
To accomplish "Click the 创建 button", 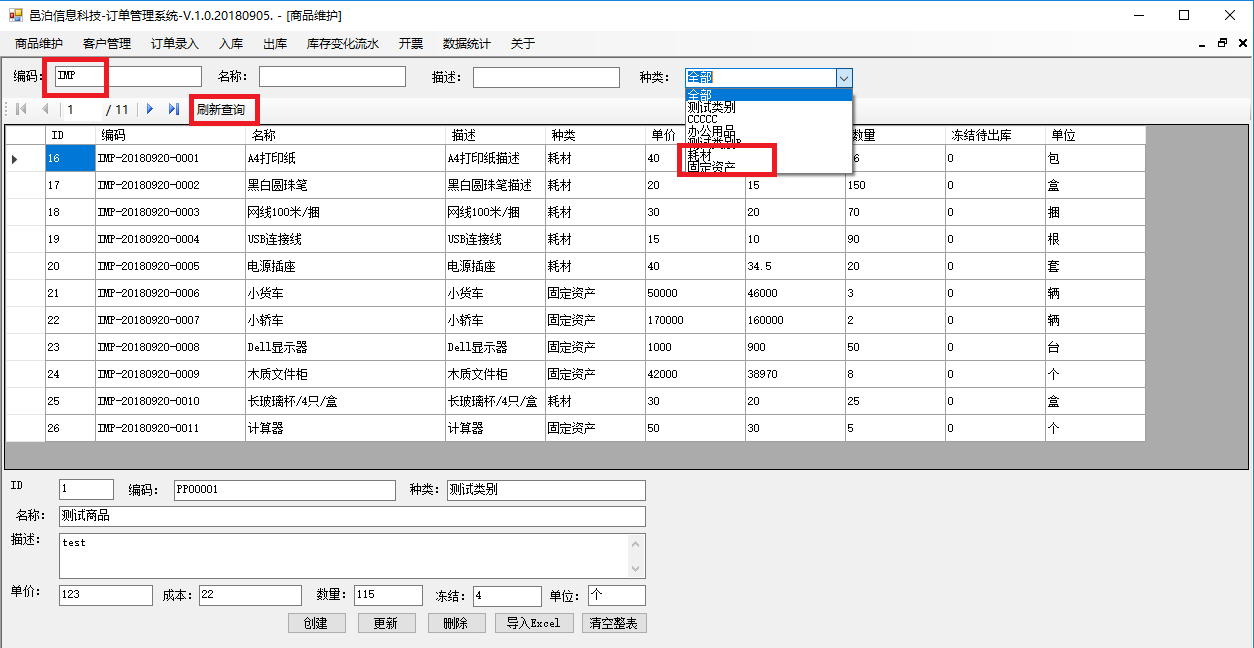I will click(x=317, y=623).
